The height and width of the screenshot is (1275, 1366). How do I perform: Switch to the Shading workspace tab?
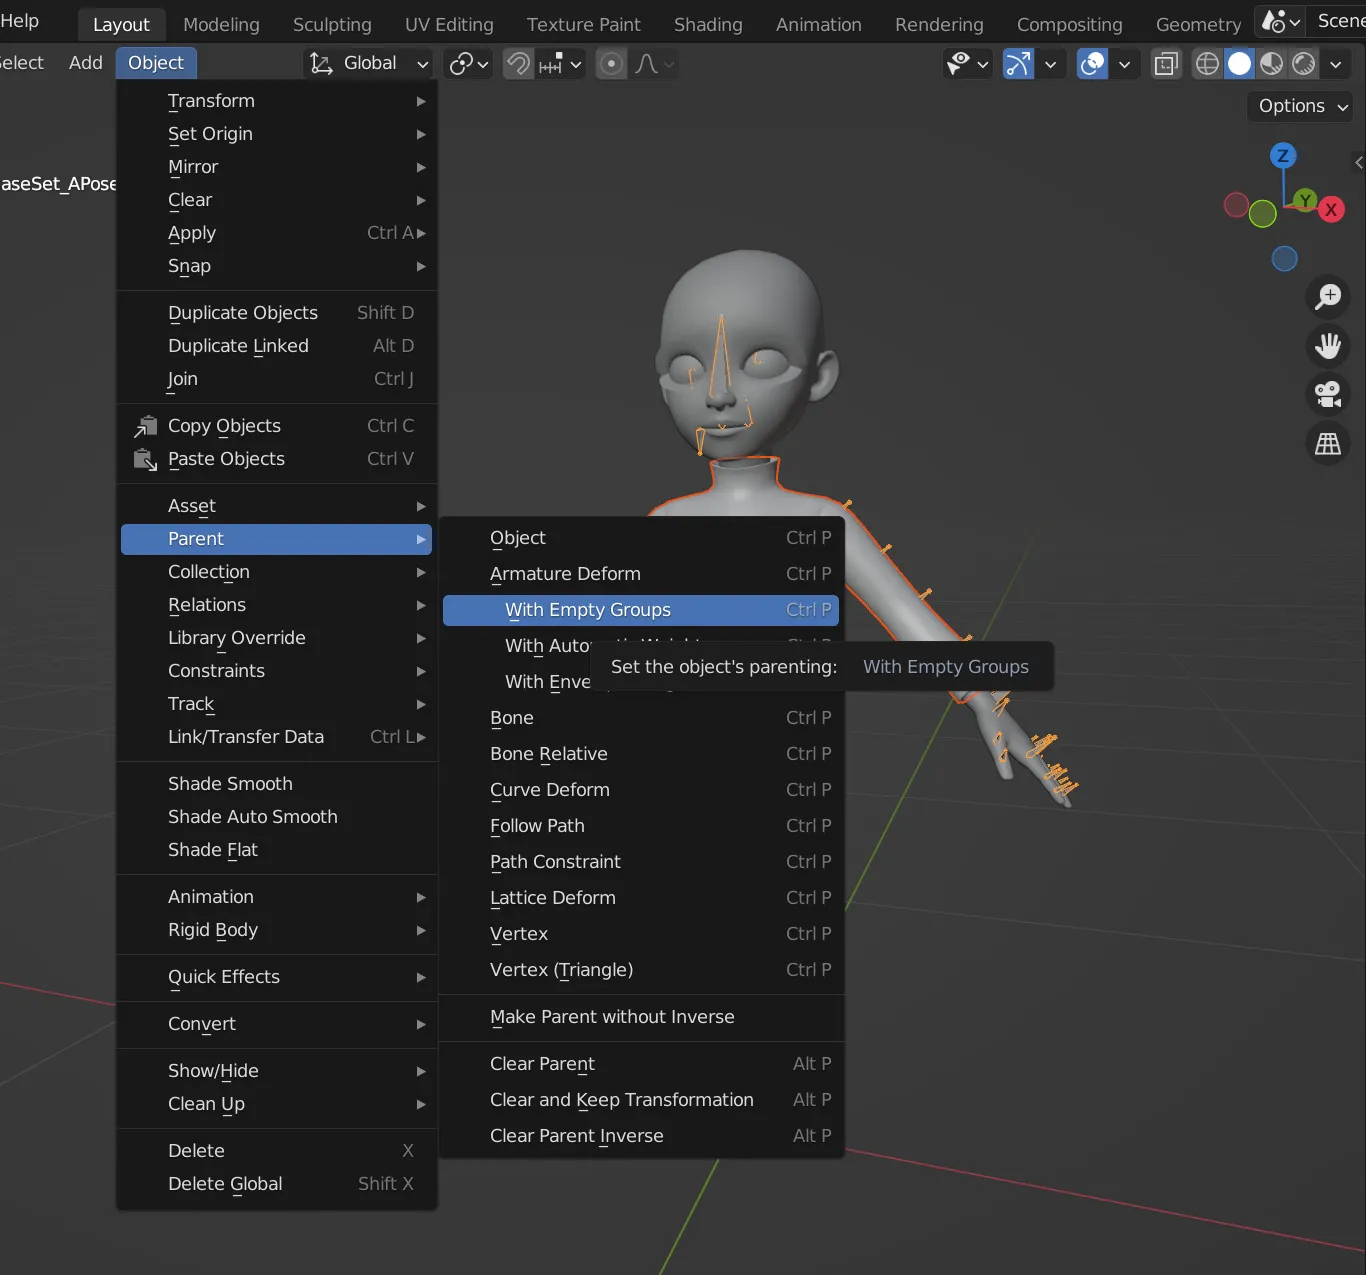coord(708,24)
